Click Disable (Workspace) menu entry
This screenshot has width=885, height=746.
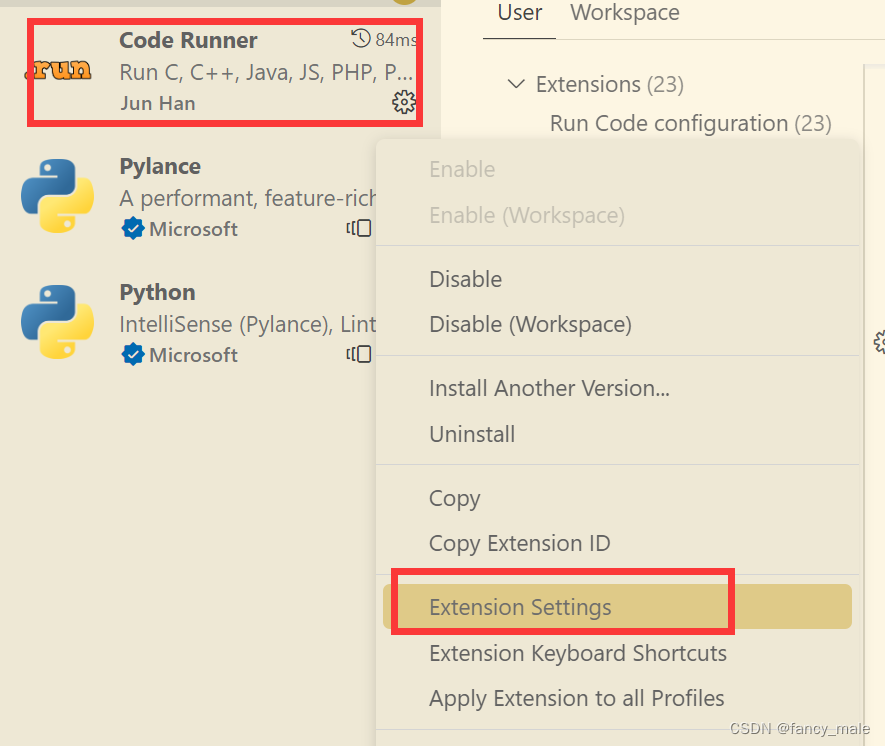(530, 324)
